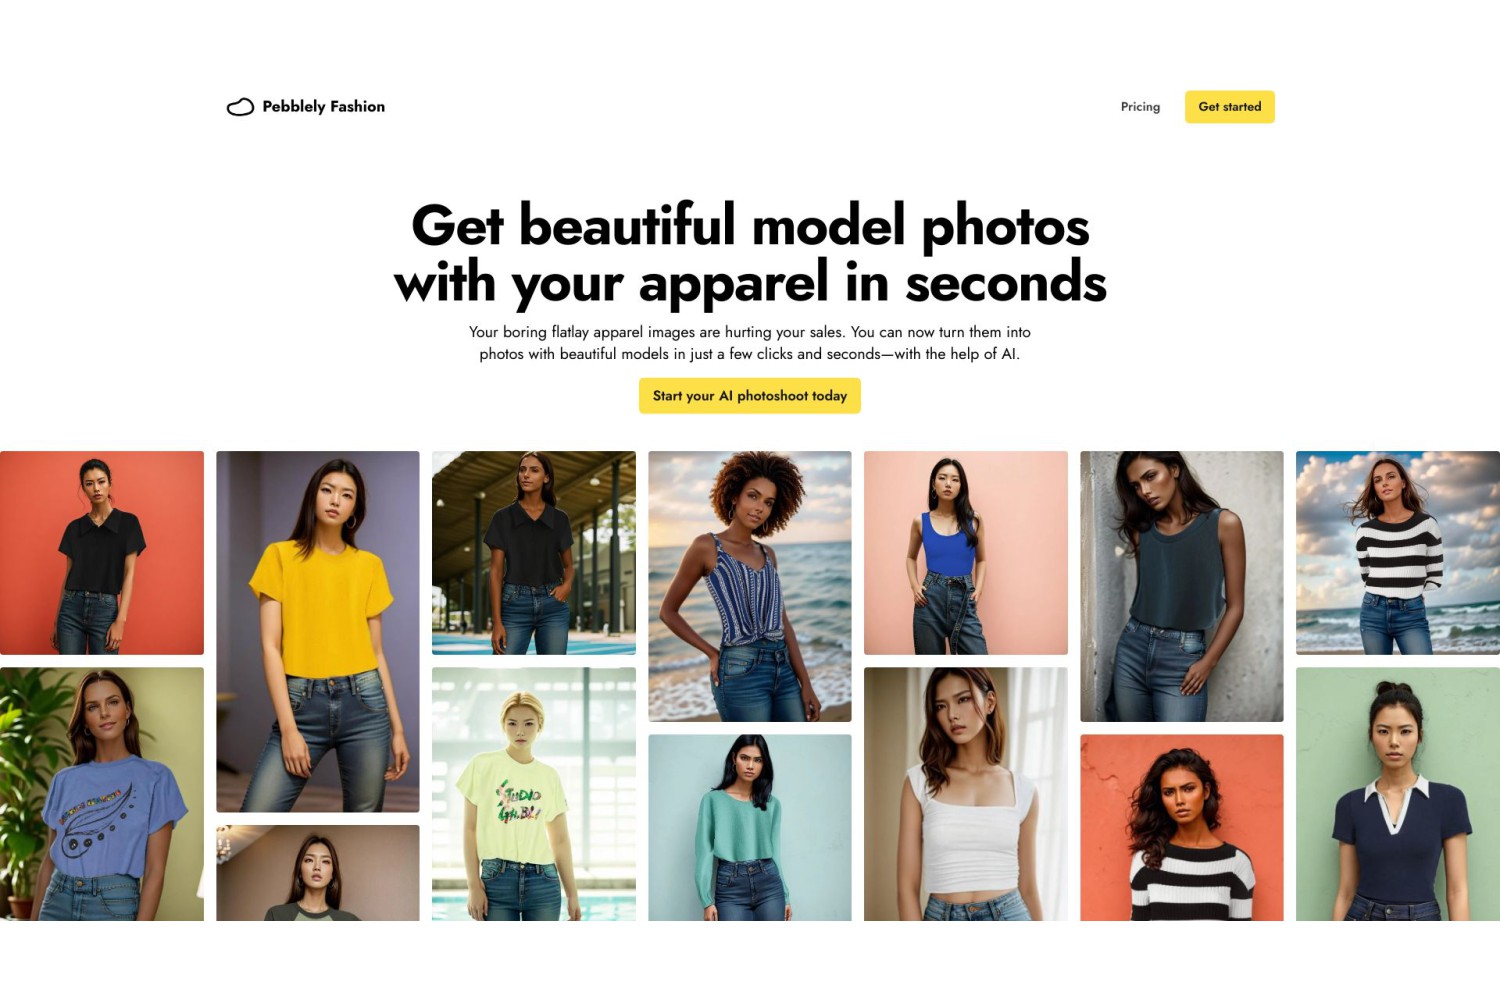Select the blue tank top model photo

(x=966, y=553)
